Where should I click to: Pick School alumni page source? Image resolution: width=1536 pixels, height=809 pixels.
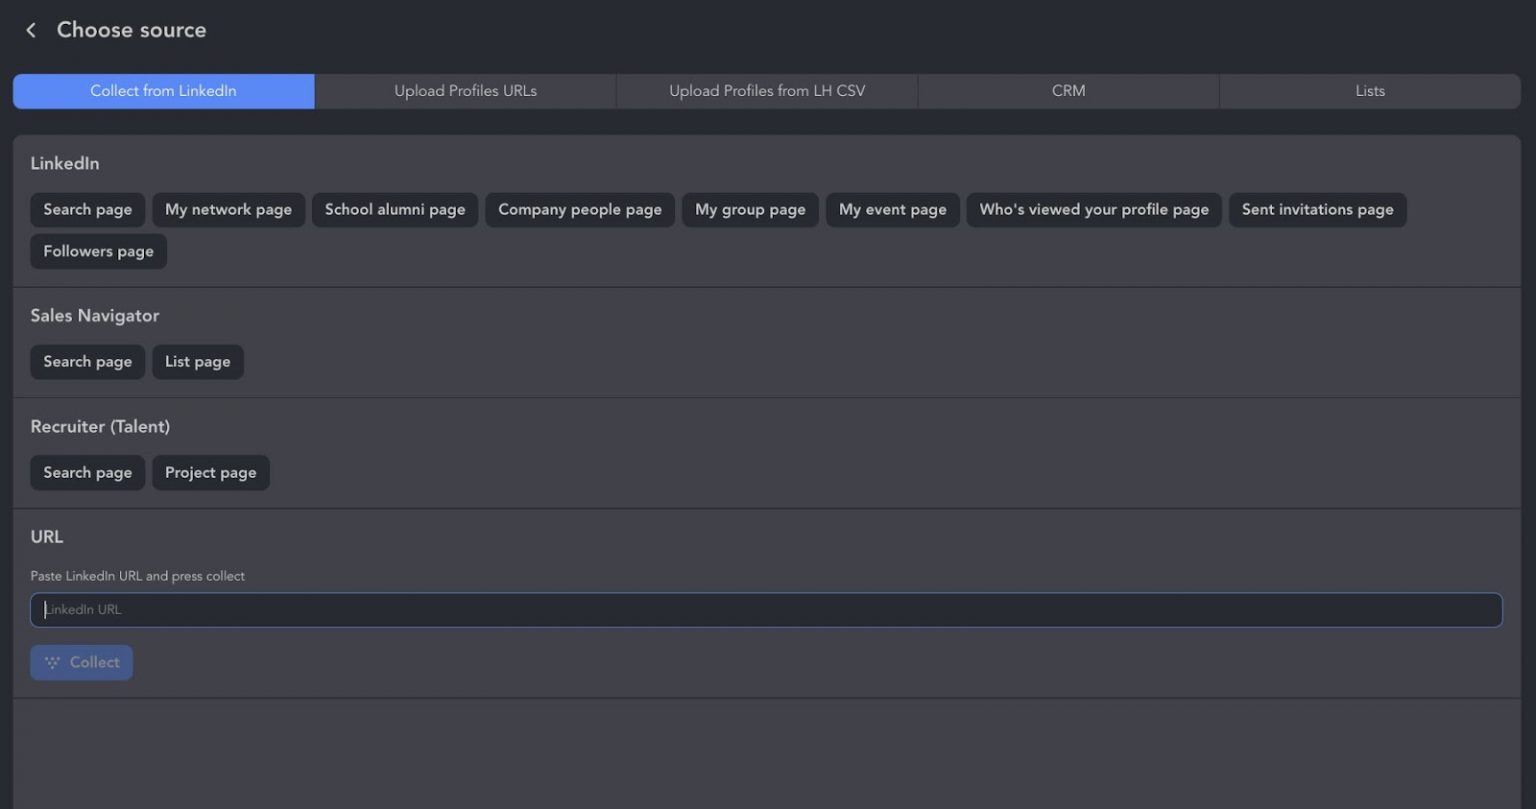[395, 210]
